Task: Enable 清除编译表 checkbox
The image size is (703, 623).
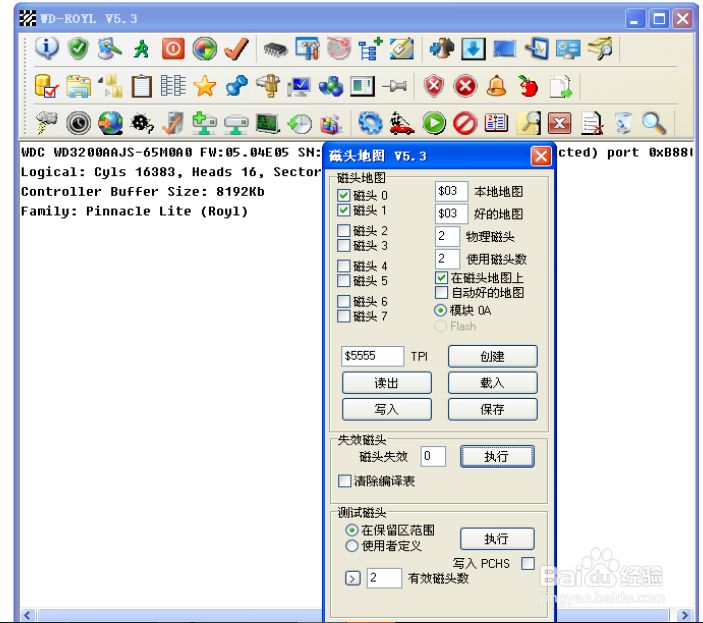Action: 344,481
